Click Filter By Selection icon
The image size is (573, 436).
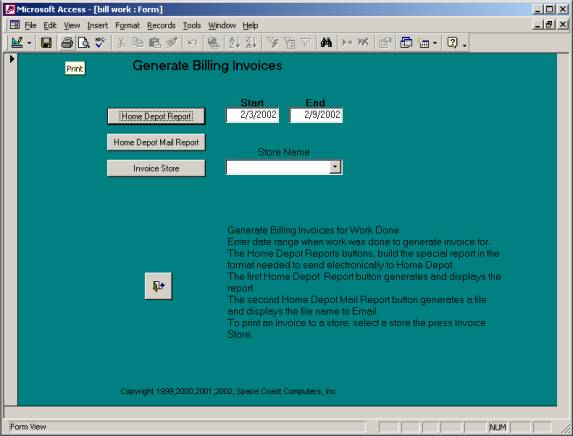[273, 43]
